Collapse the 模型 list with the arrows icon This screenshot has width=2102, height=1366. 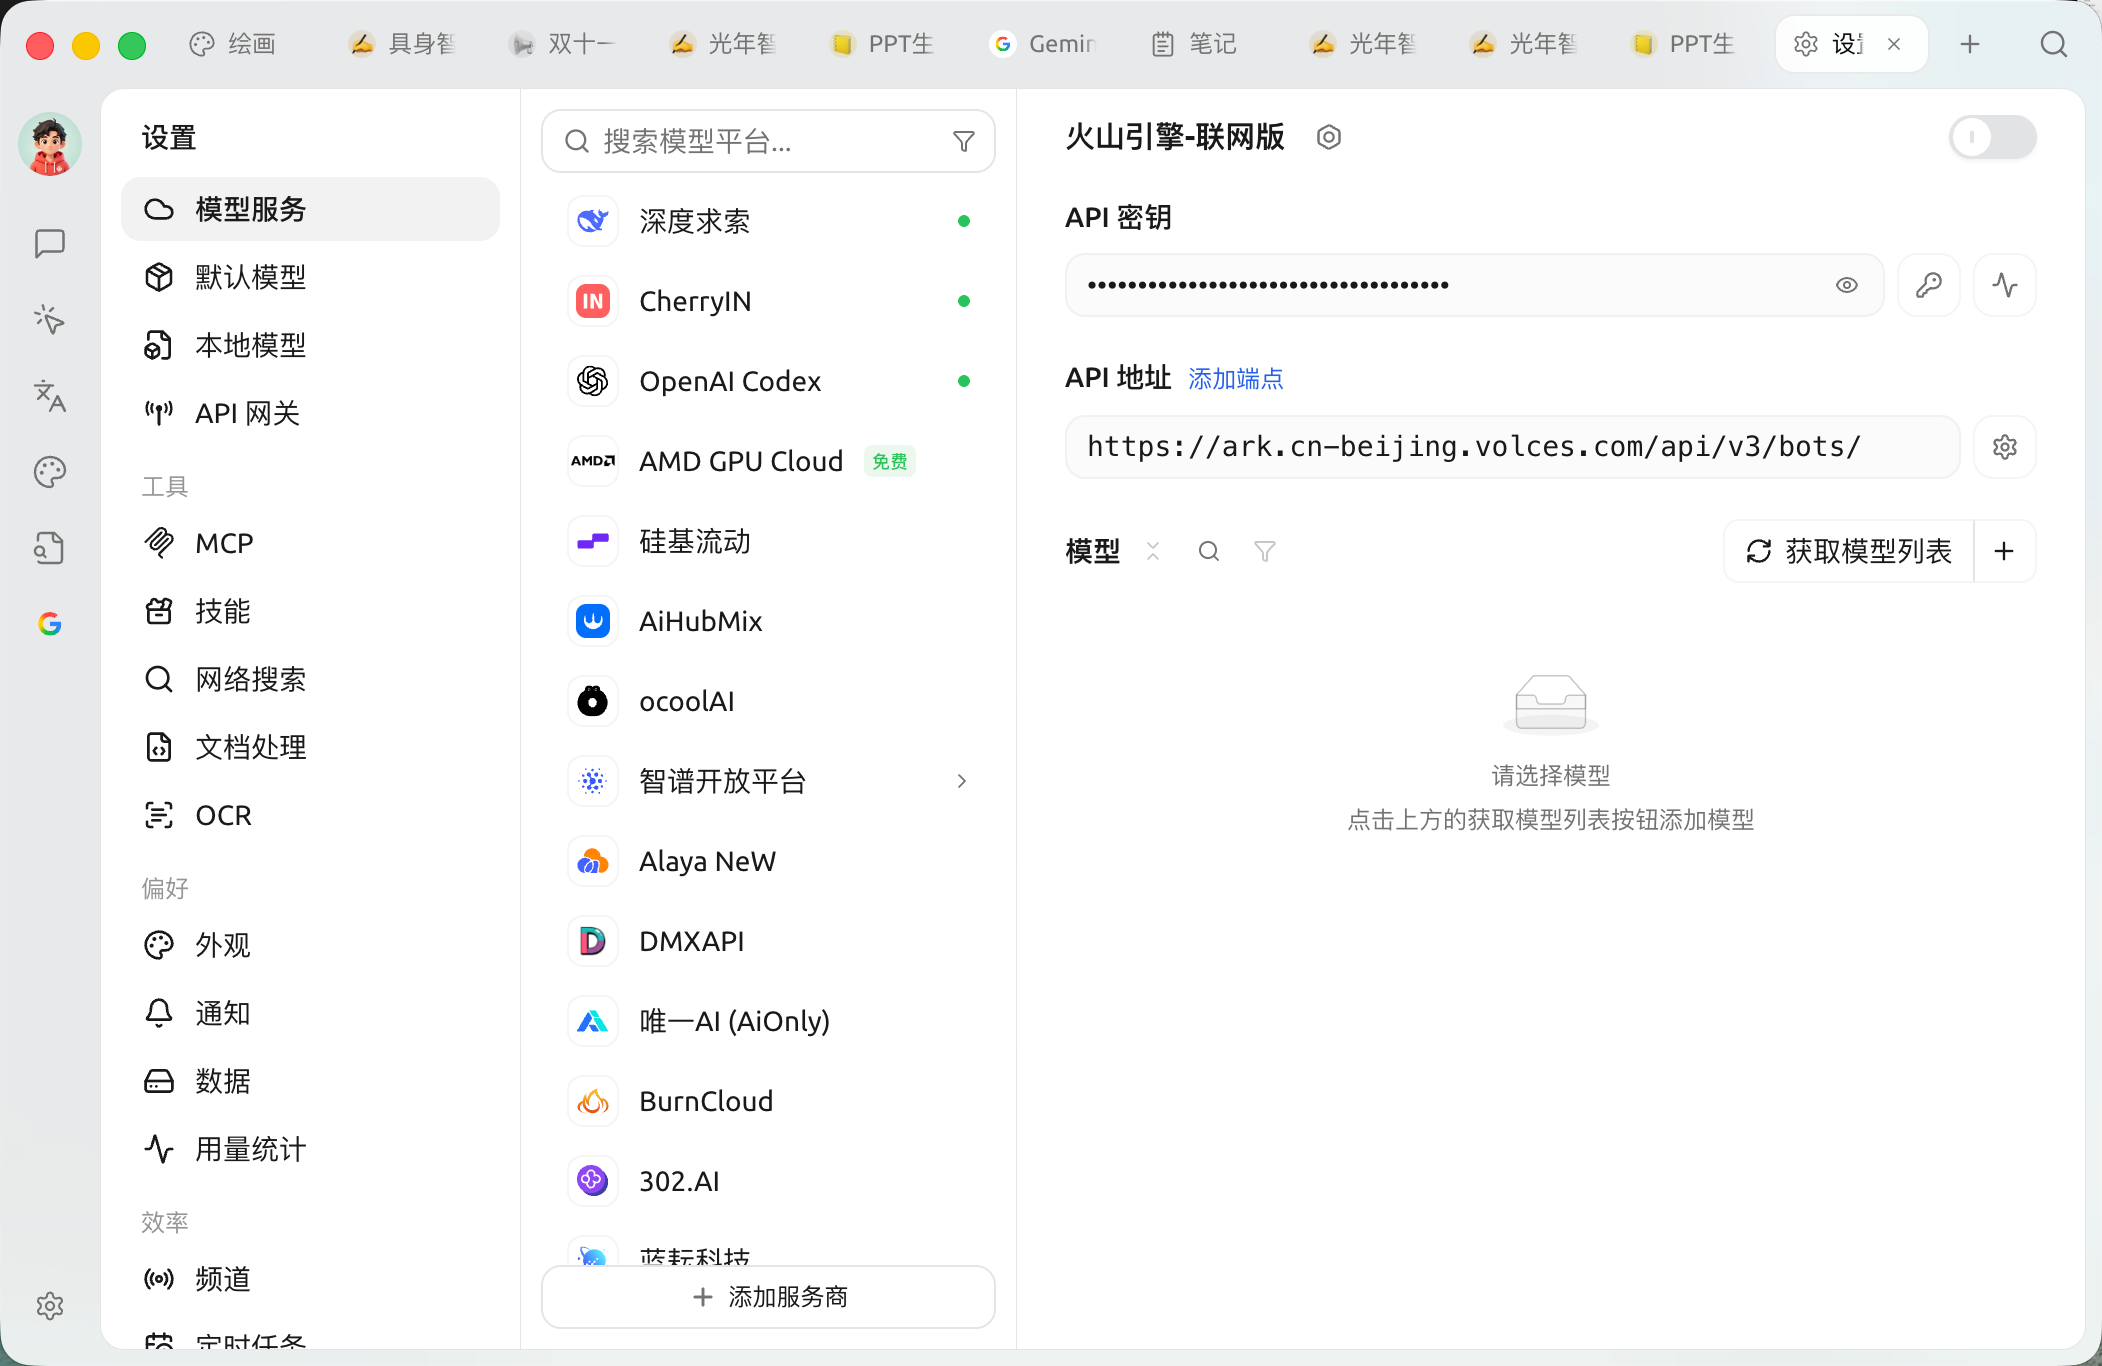1153,551
